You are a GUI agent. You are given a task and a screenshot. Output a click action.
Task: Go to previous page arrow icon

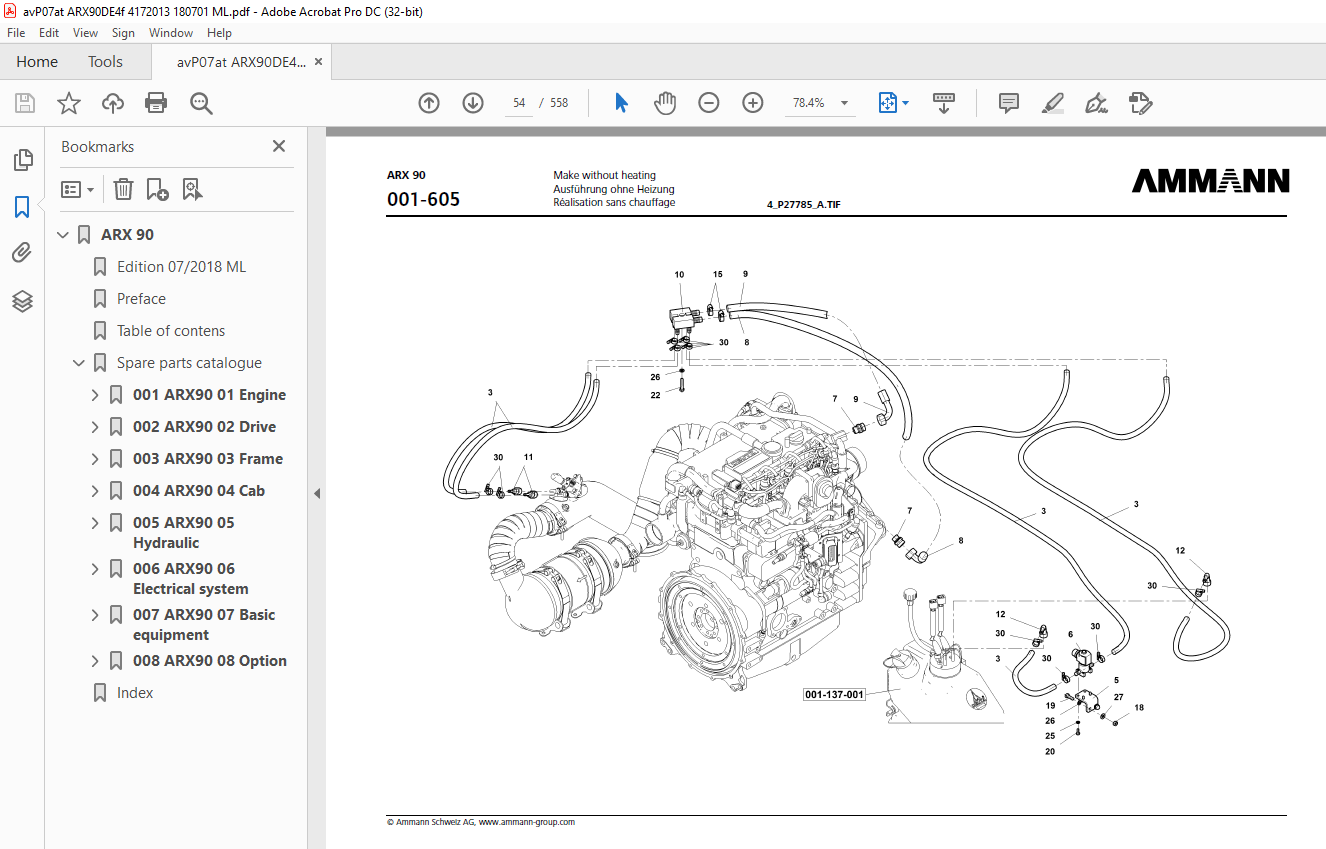(429, 103)
